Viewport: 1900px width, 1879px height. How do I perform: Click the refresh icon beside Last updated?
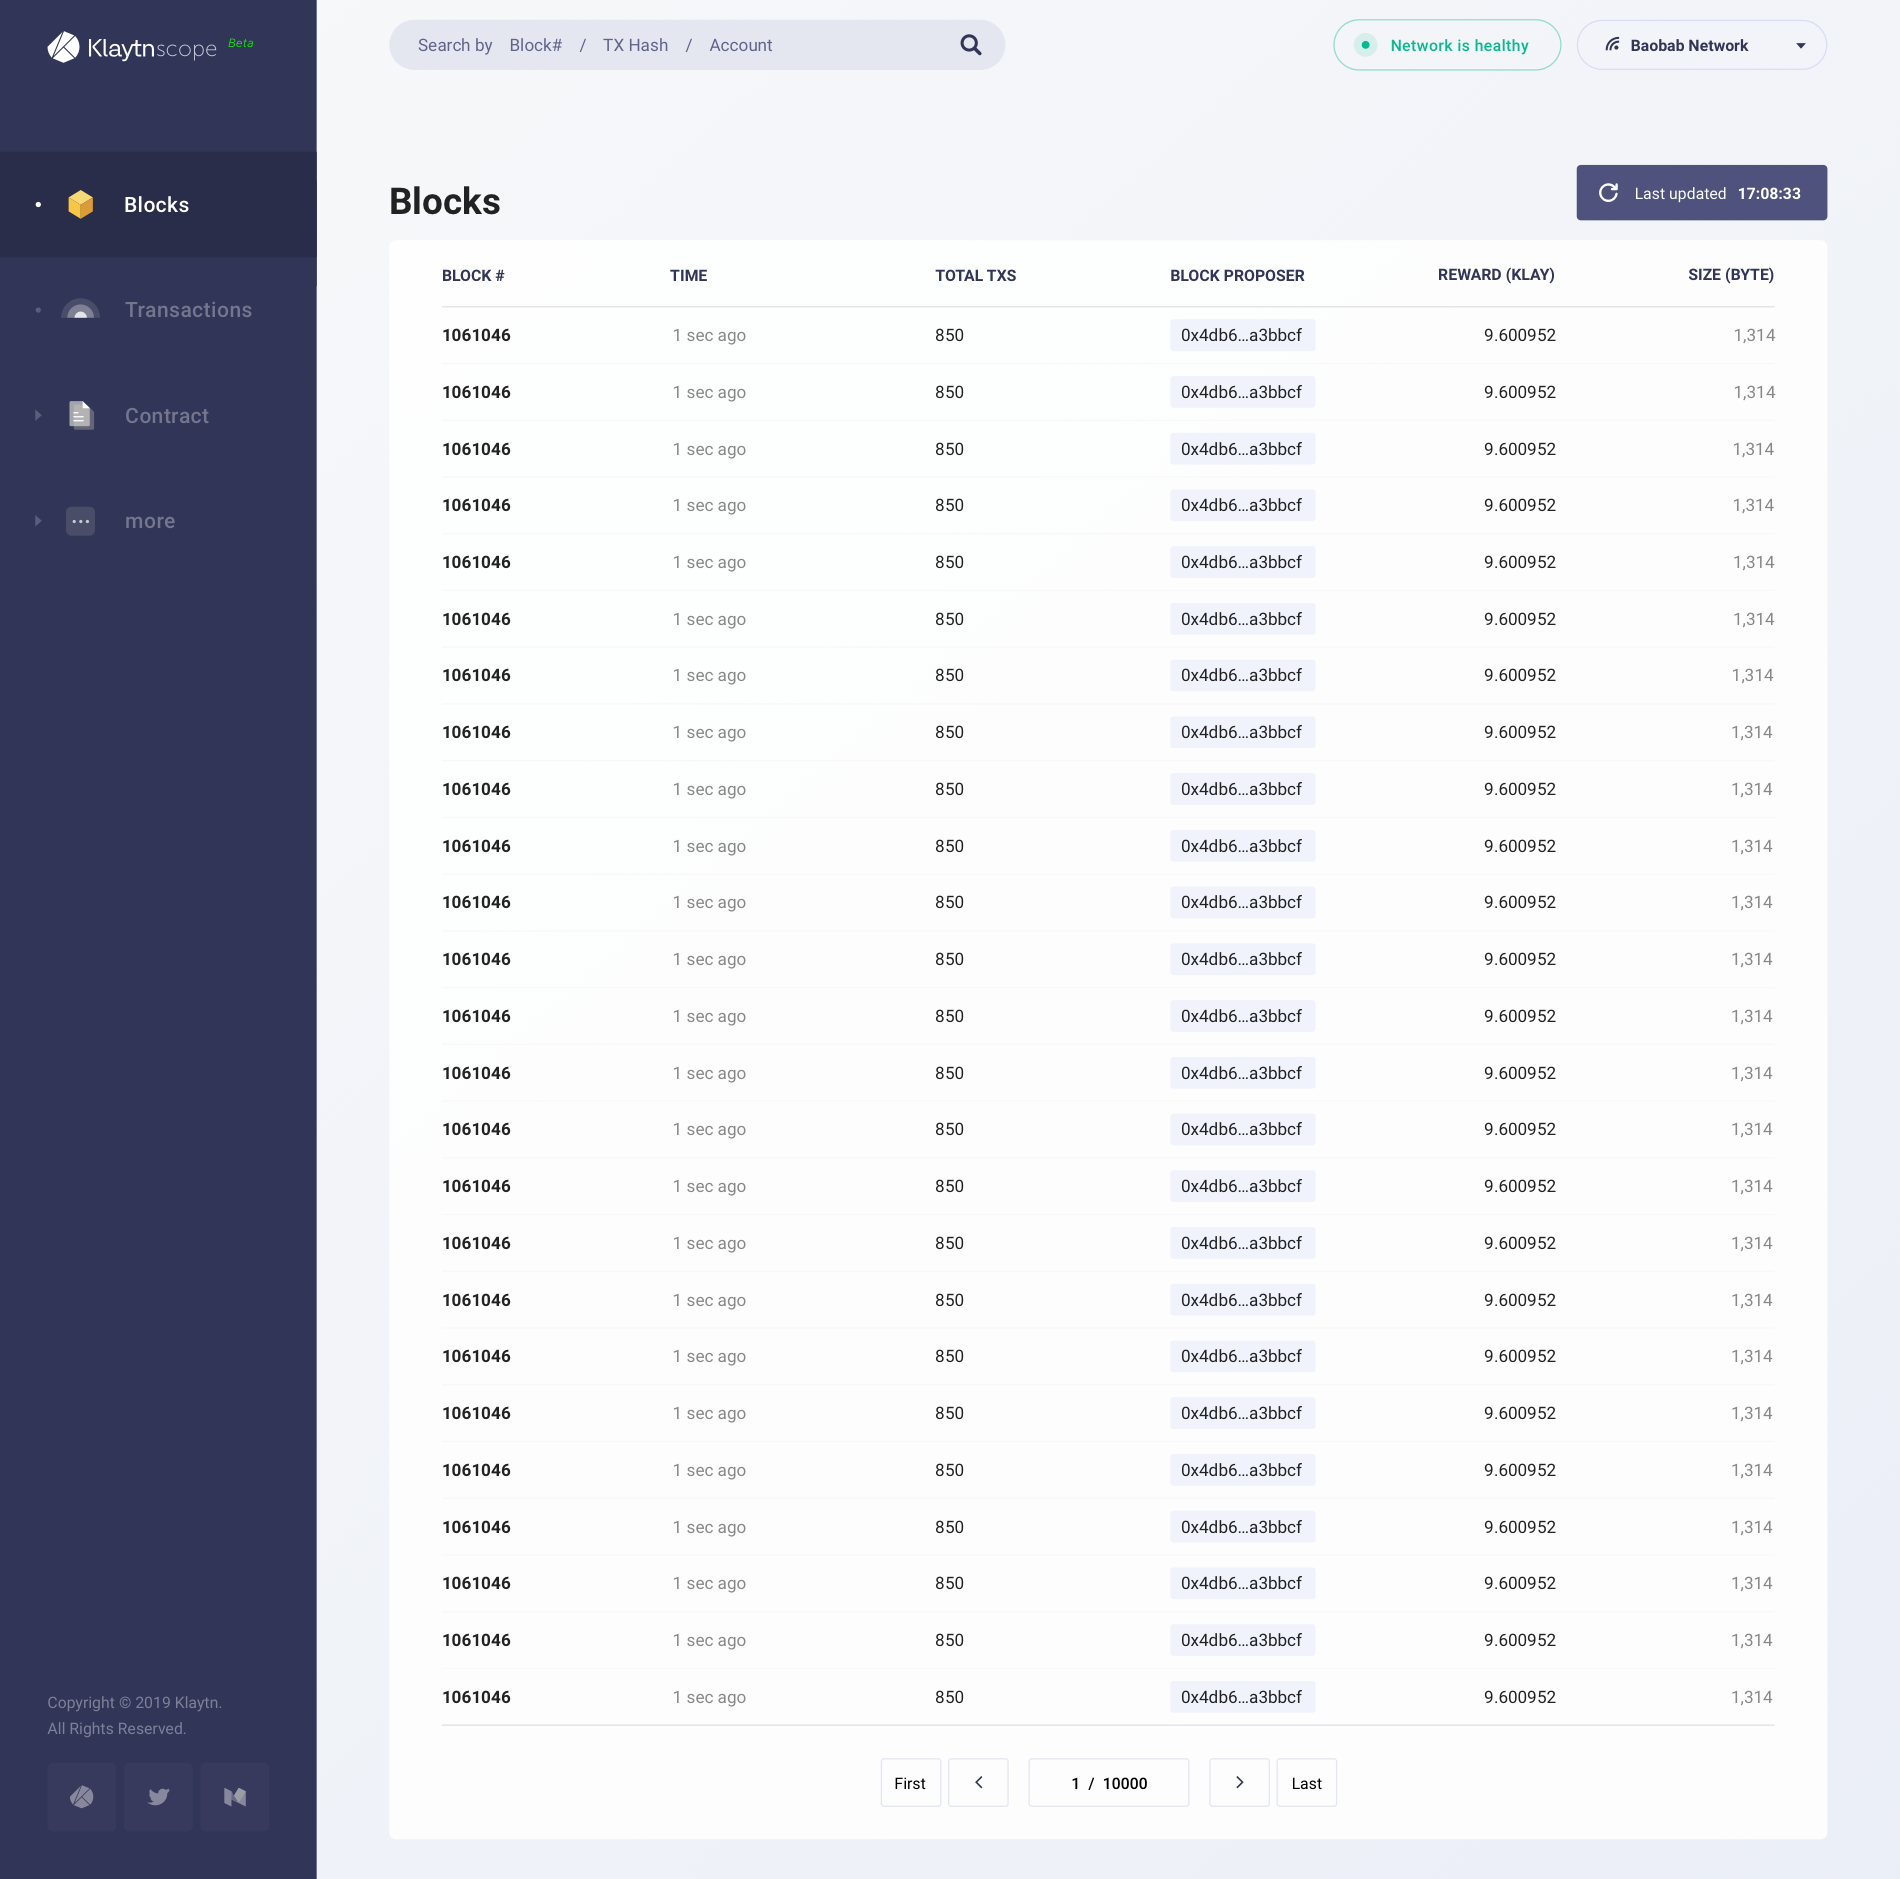click(x=1608, y=193)
